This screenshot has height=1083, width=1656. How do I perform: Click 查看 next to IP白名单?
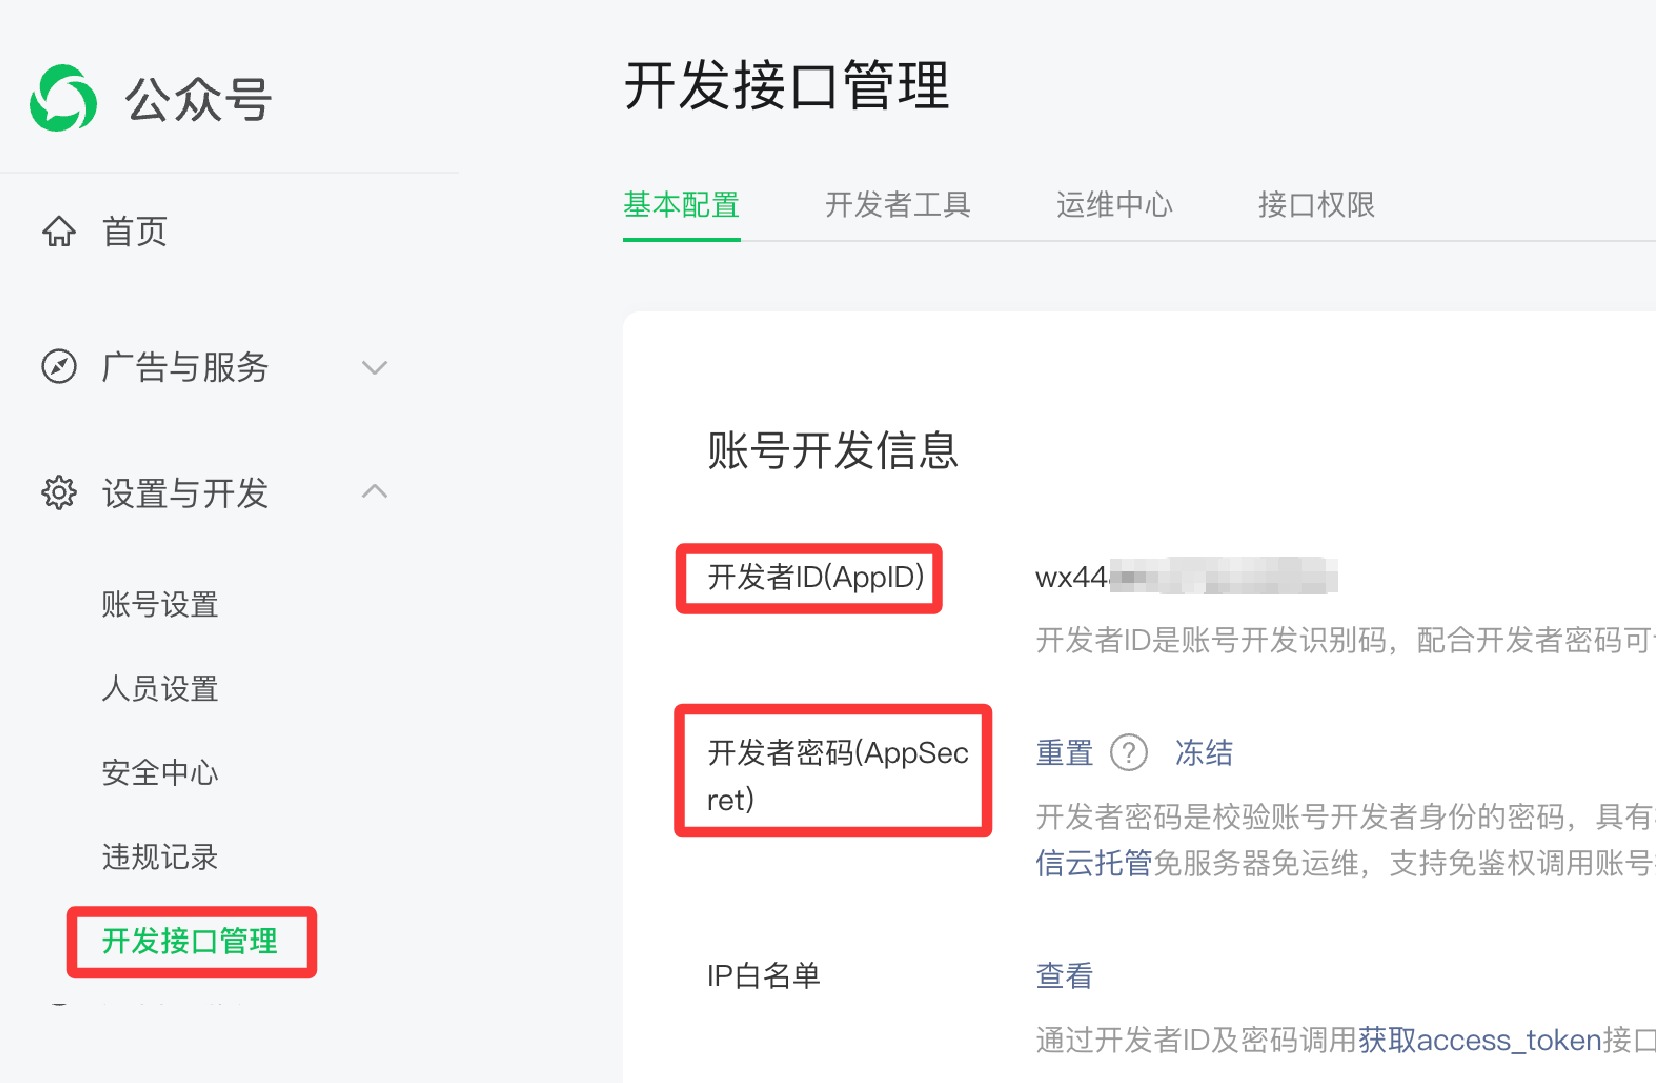tap(1064, 975)
